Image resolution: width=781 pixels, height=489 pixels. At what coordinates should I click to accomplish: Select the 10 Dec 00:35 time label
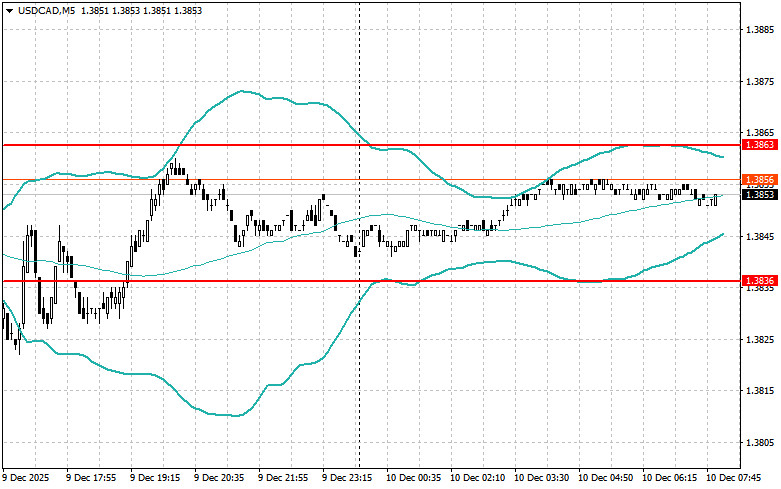413,478
